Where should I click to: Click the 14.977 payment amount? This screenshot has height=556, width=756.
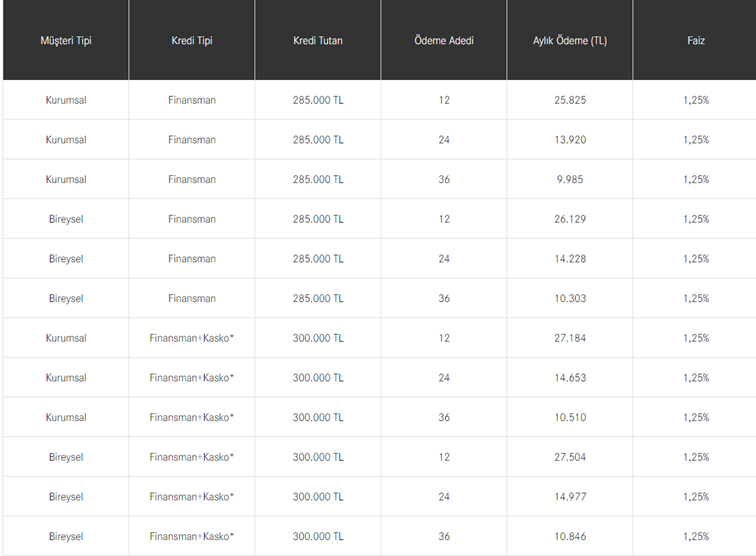tap(570, 497)
